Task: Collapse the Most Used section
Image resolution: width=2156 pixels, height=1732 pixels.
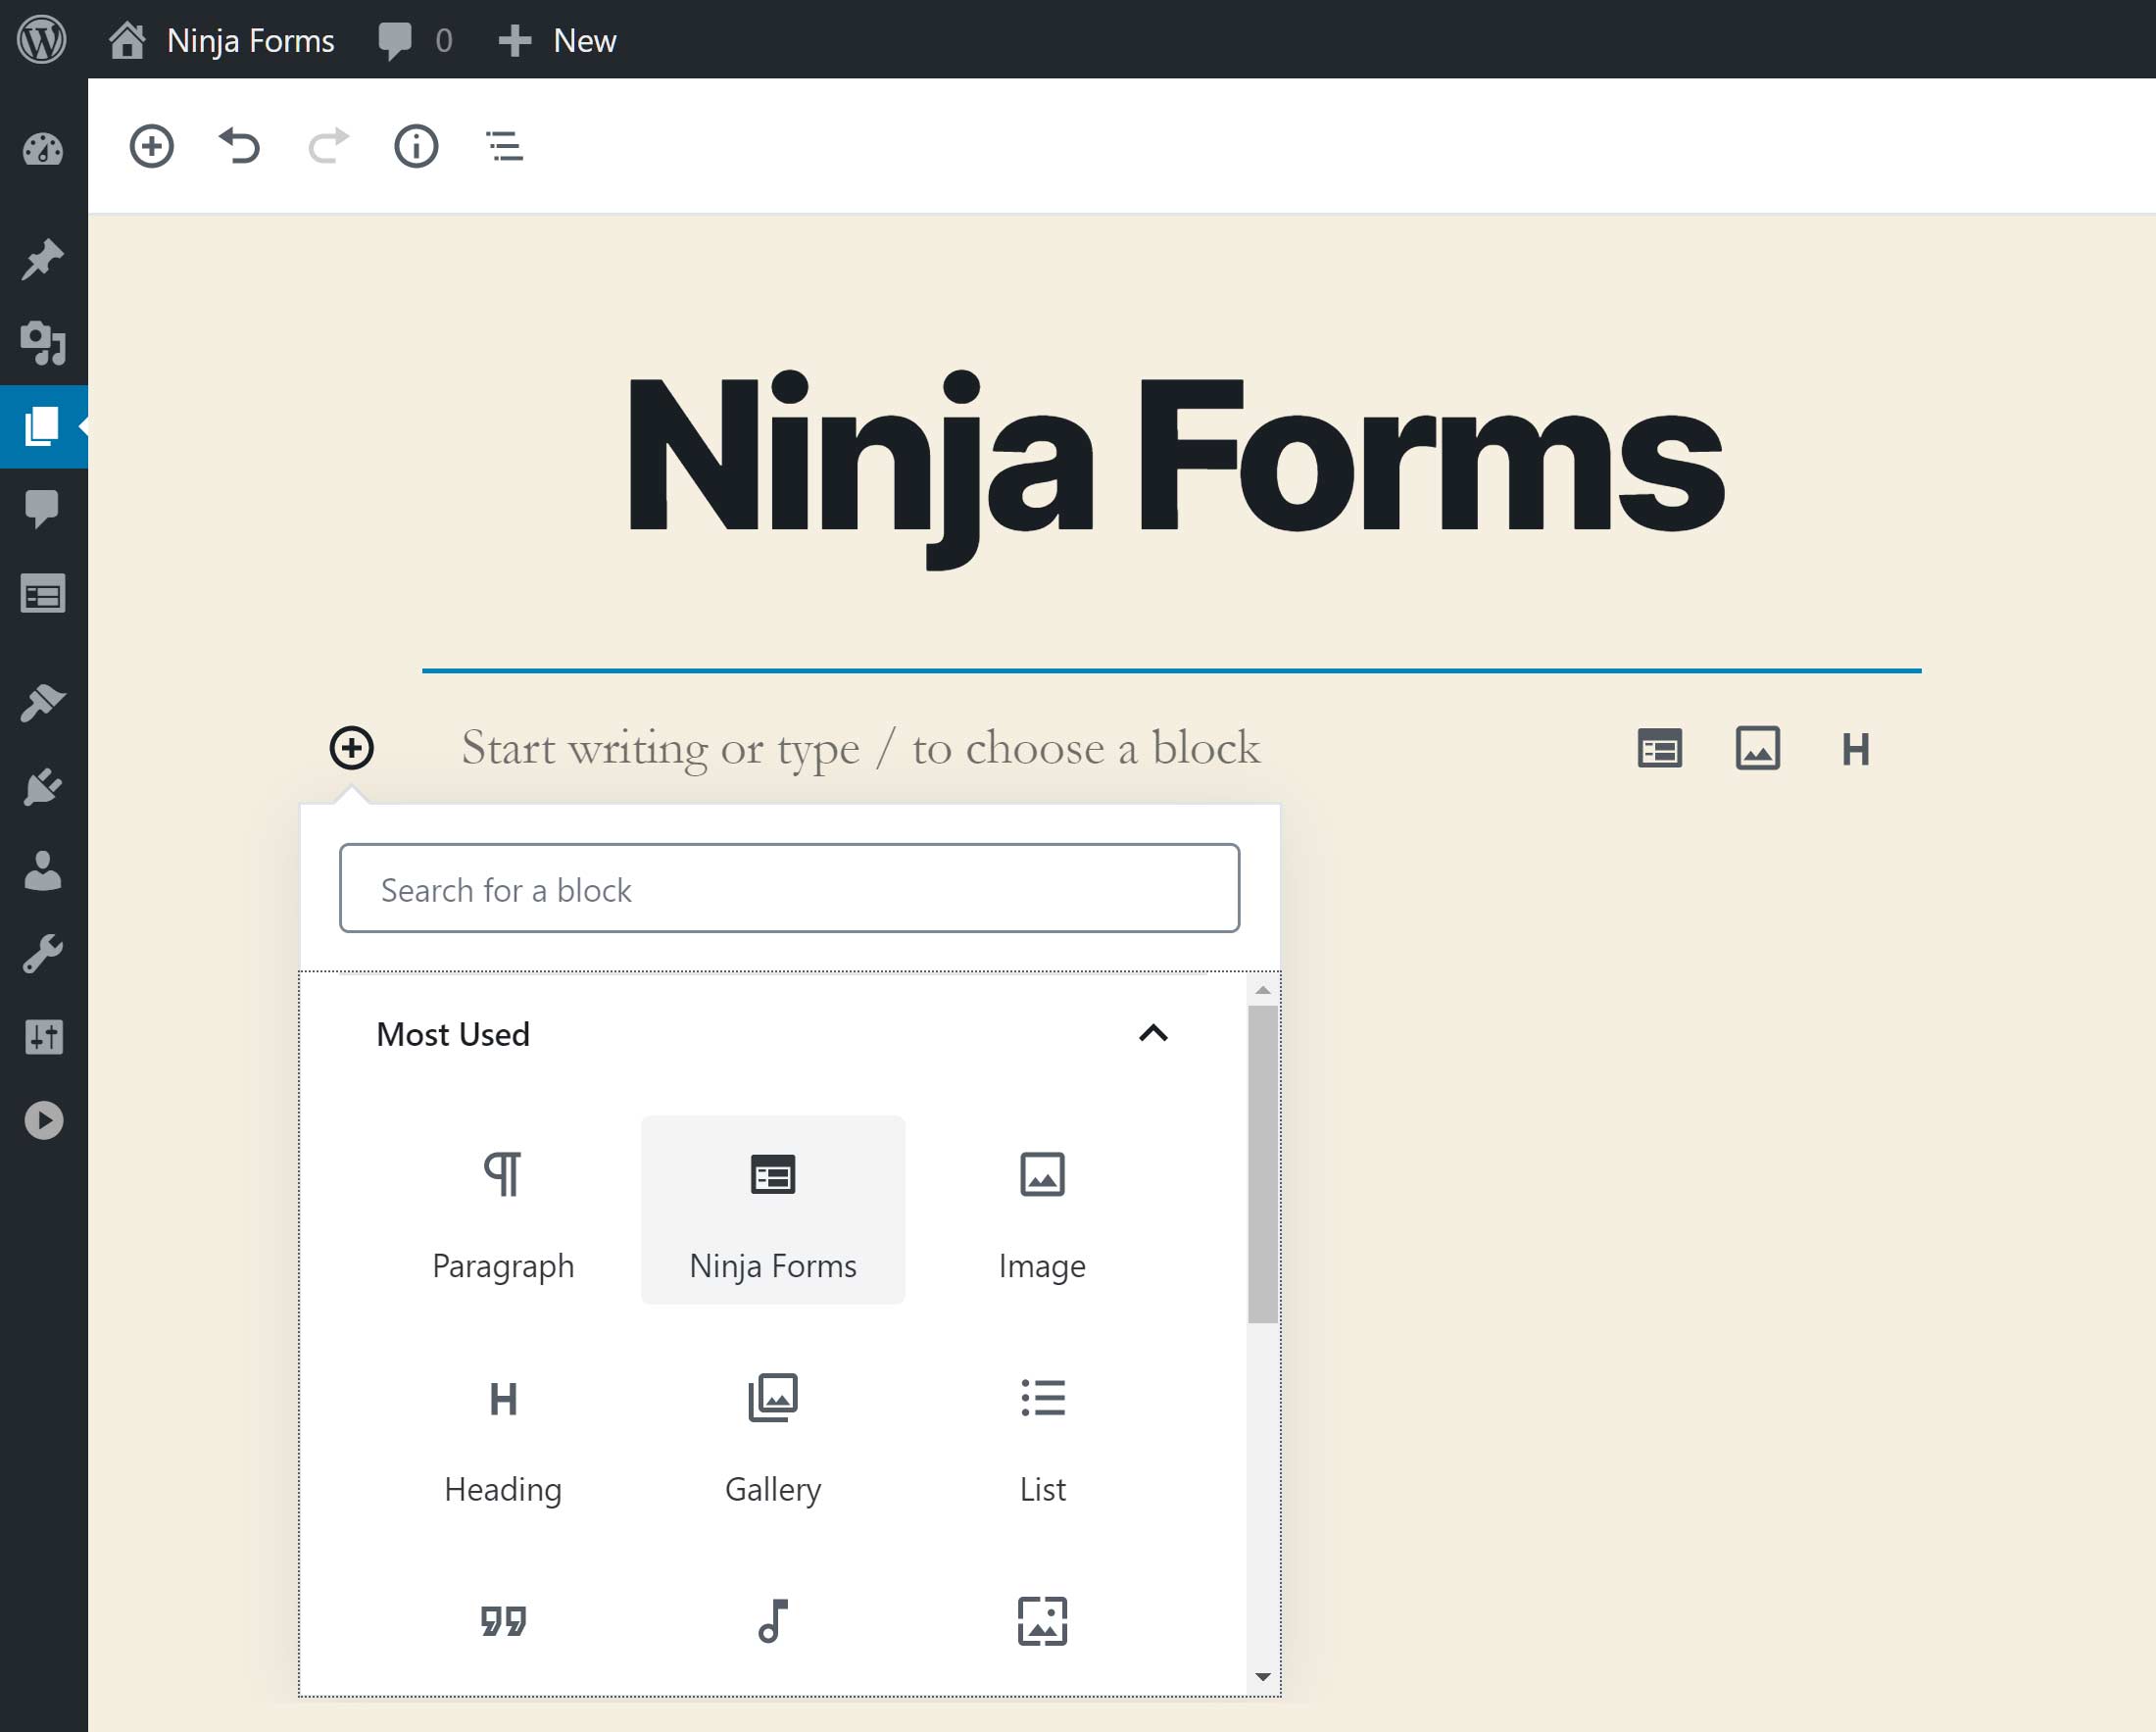Action: [x=1152, y=1032]
